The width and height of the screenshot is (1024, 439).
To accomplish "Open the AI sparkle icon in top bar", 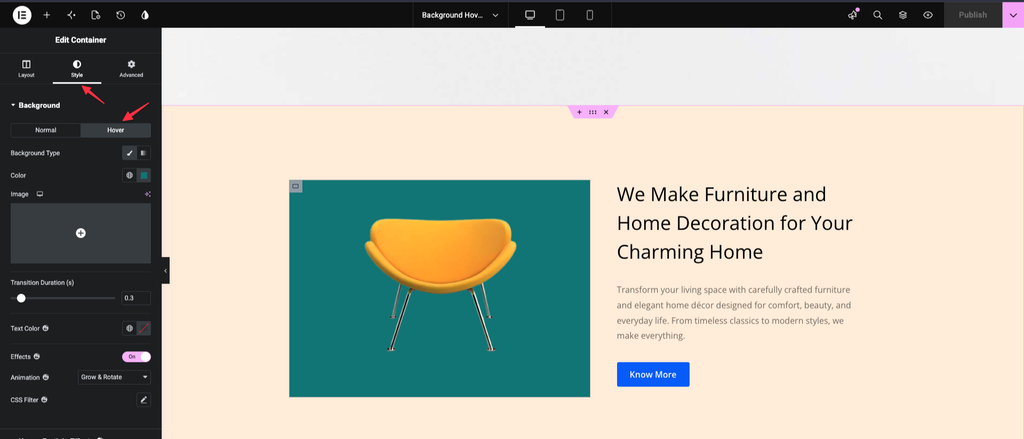I will 71,14.
